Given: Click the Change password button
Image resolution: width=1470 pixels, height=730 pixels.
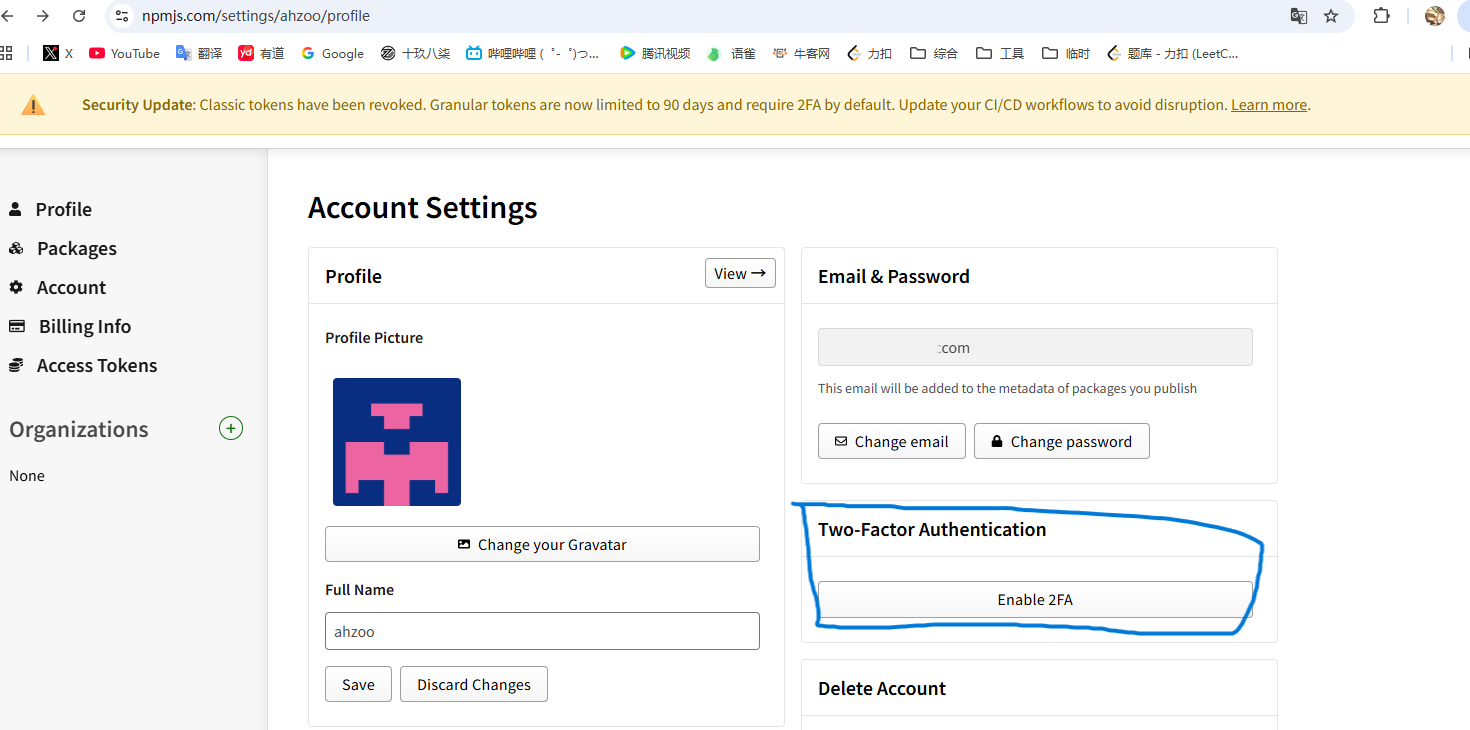Looking at the screenshot, I should tap(1061, 441).
